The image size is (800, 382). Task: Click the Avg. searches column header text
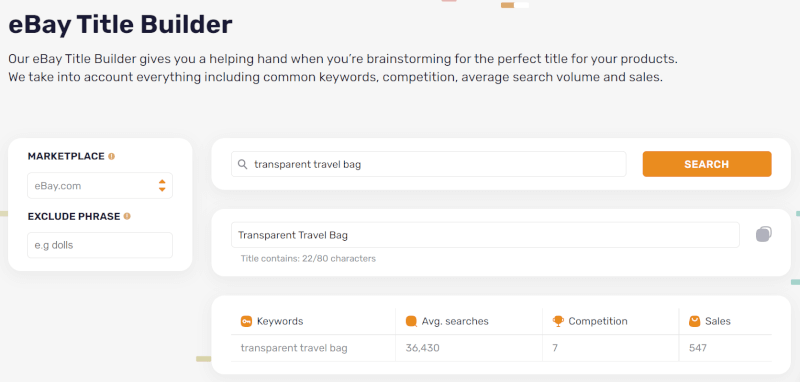[x=455, y=321]
